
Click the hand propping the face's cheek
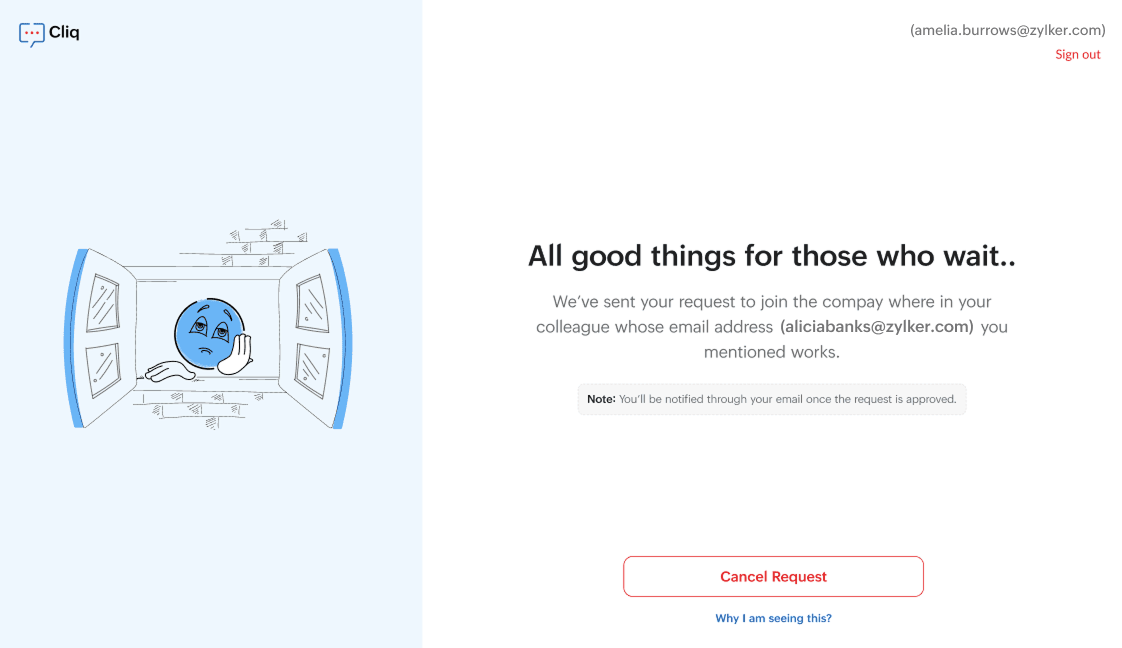237,355
